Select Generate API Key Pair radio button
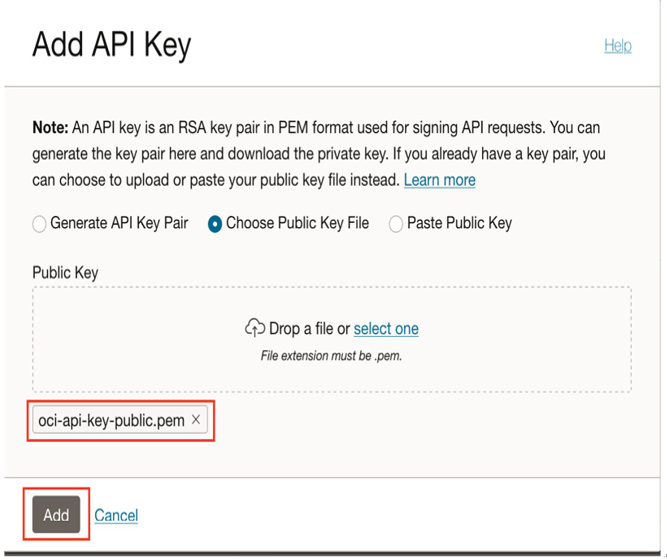667x560 pixels. point(39,224)
